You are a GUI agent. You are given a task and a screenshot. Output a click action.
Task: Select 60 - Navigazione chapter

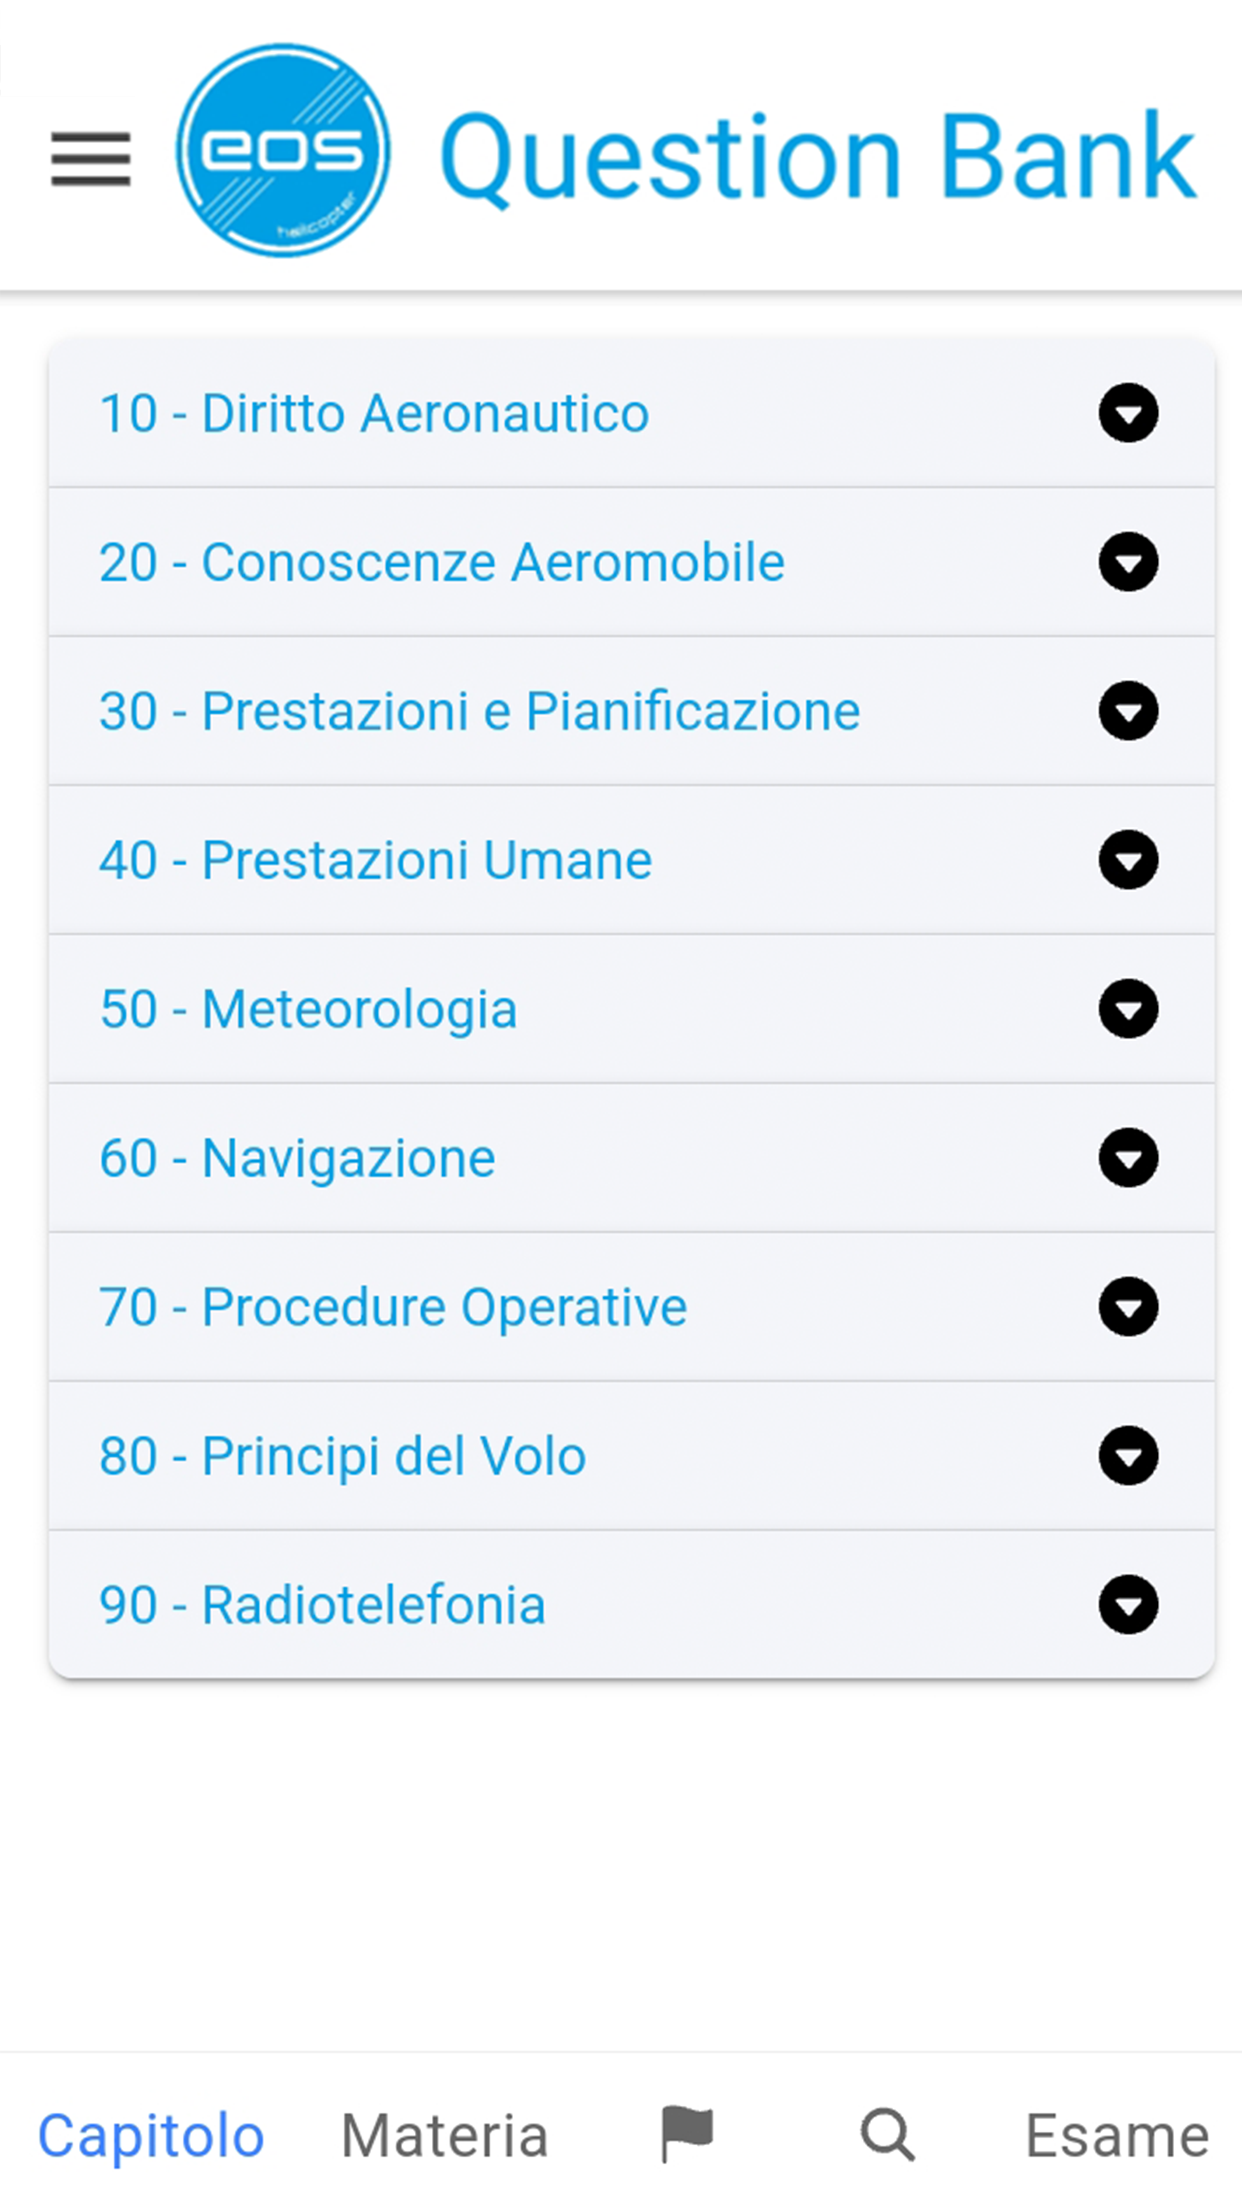click(x=632, y=1158)
